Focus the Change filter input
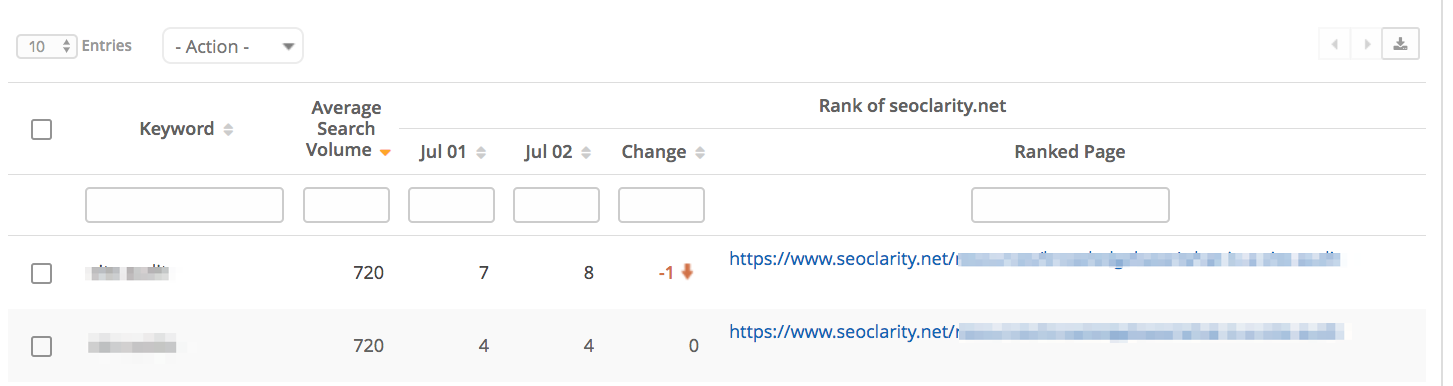 (x=661, y=205)
